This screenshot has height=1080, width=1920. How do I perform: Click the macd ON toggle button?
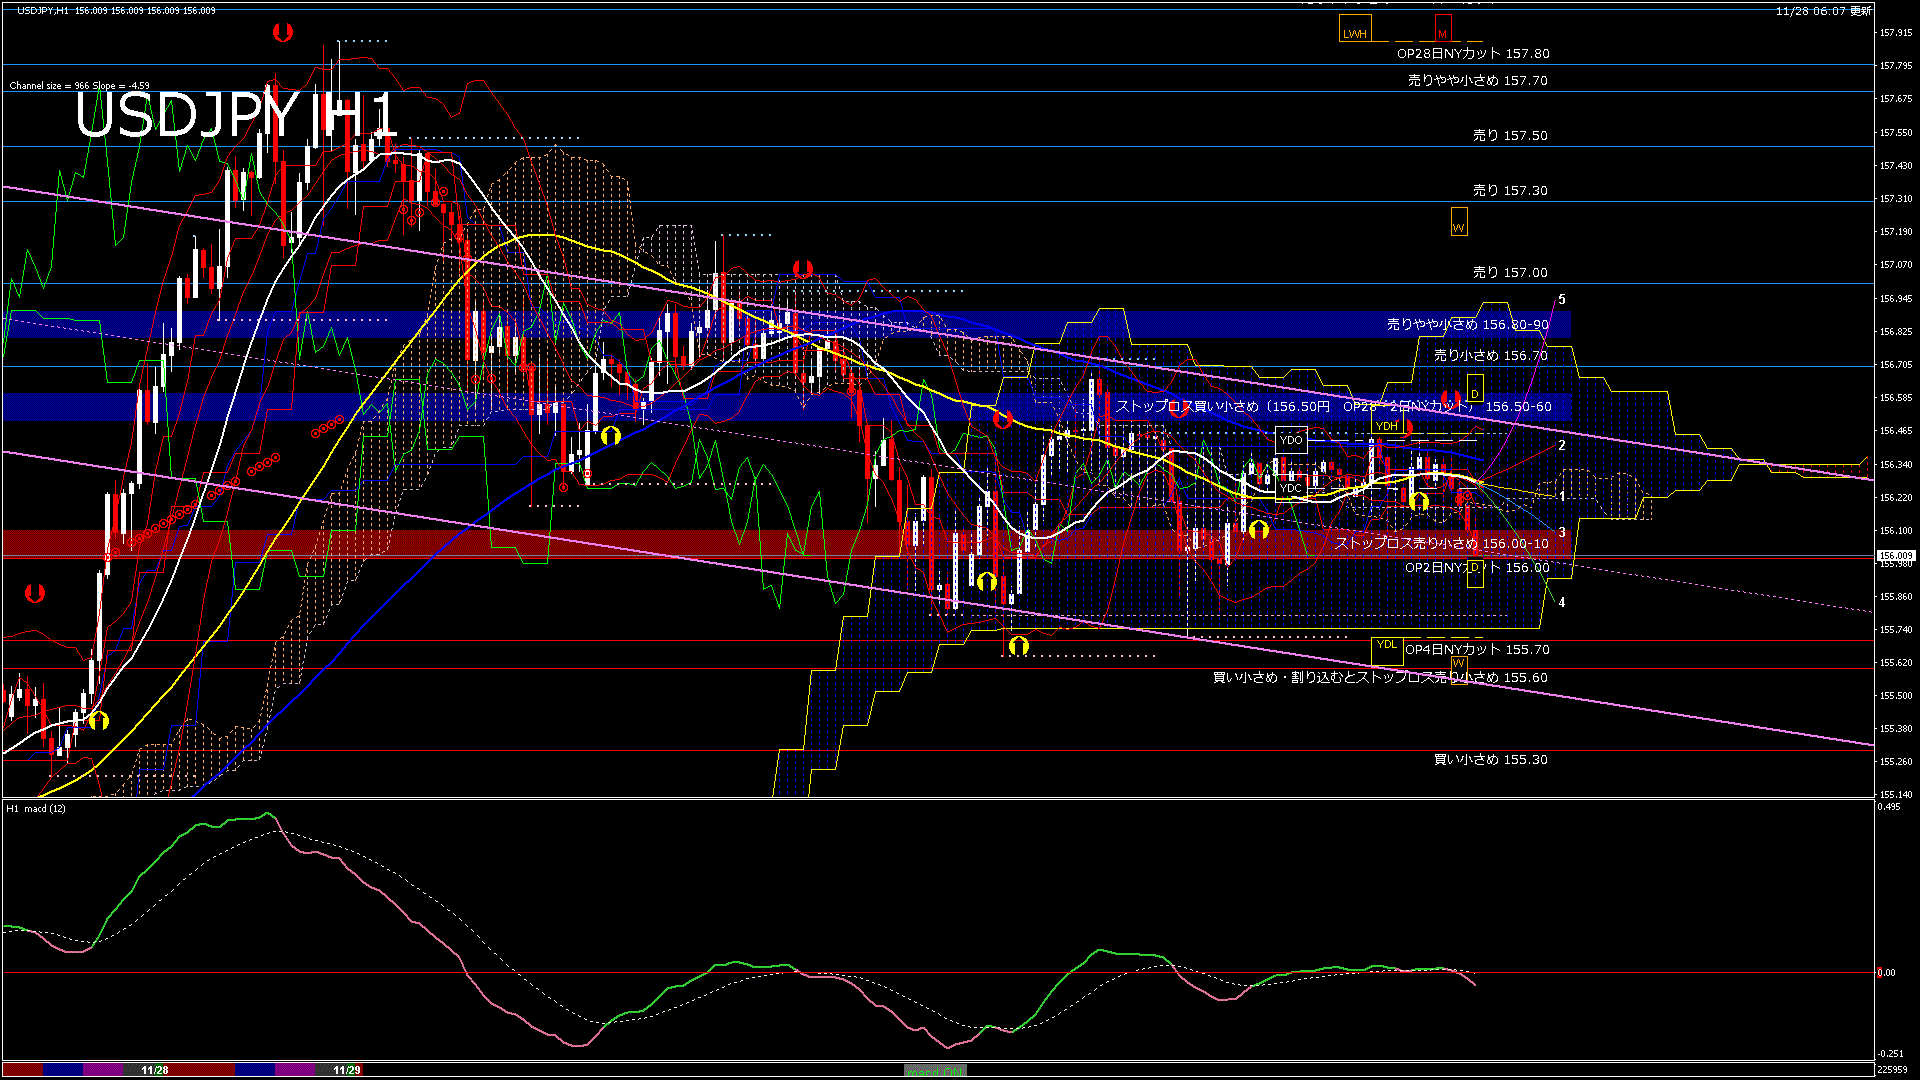pyautogui.click(x=934, y=1070)
